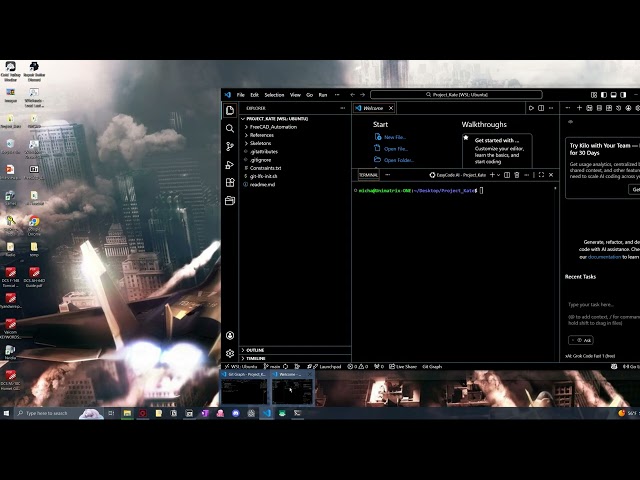
Task: Open the Search view in activity bar
Action: [230, 129]
